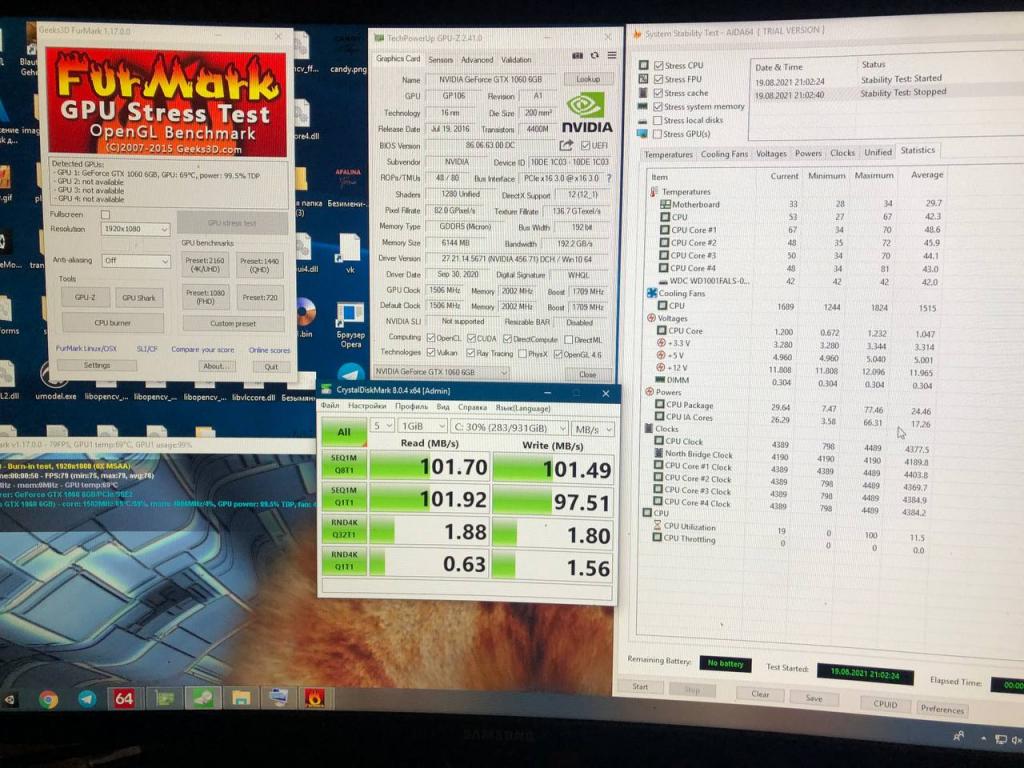The width and height of the screenshot is (1024, 768).
Task: Open CrystalDiskMark 1GiB size dropdown
Action: [423, 426]
